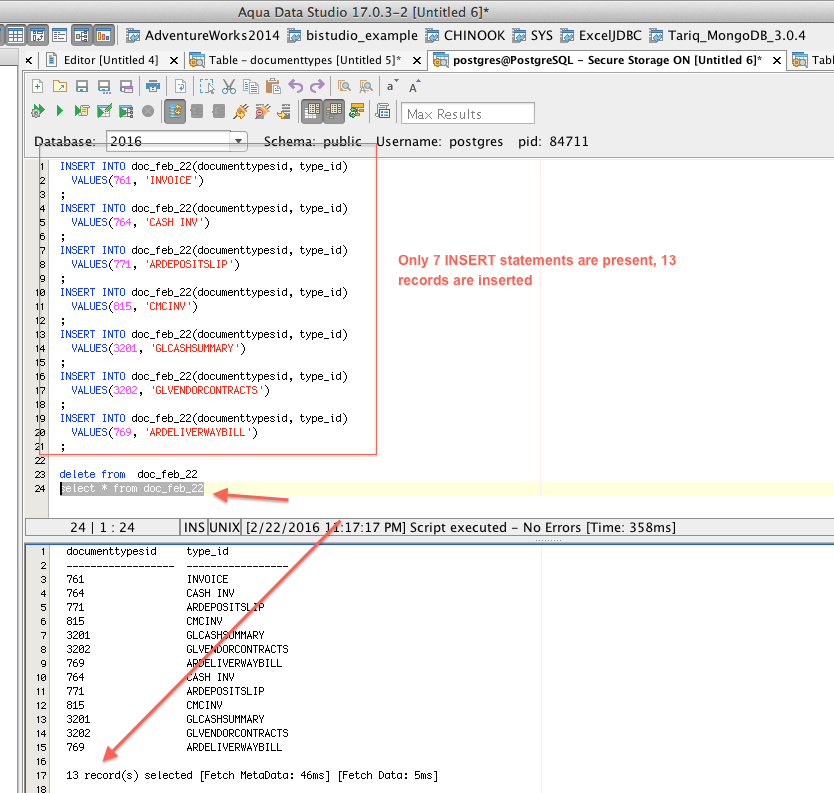Open the CHINOOK server shortcut
The width and height of the screenshot is (834, 793).
(x=465, y=36)
